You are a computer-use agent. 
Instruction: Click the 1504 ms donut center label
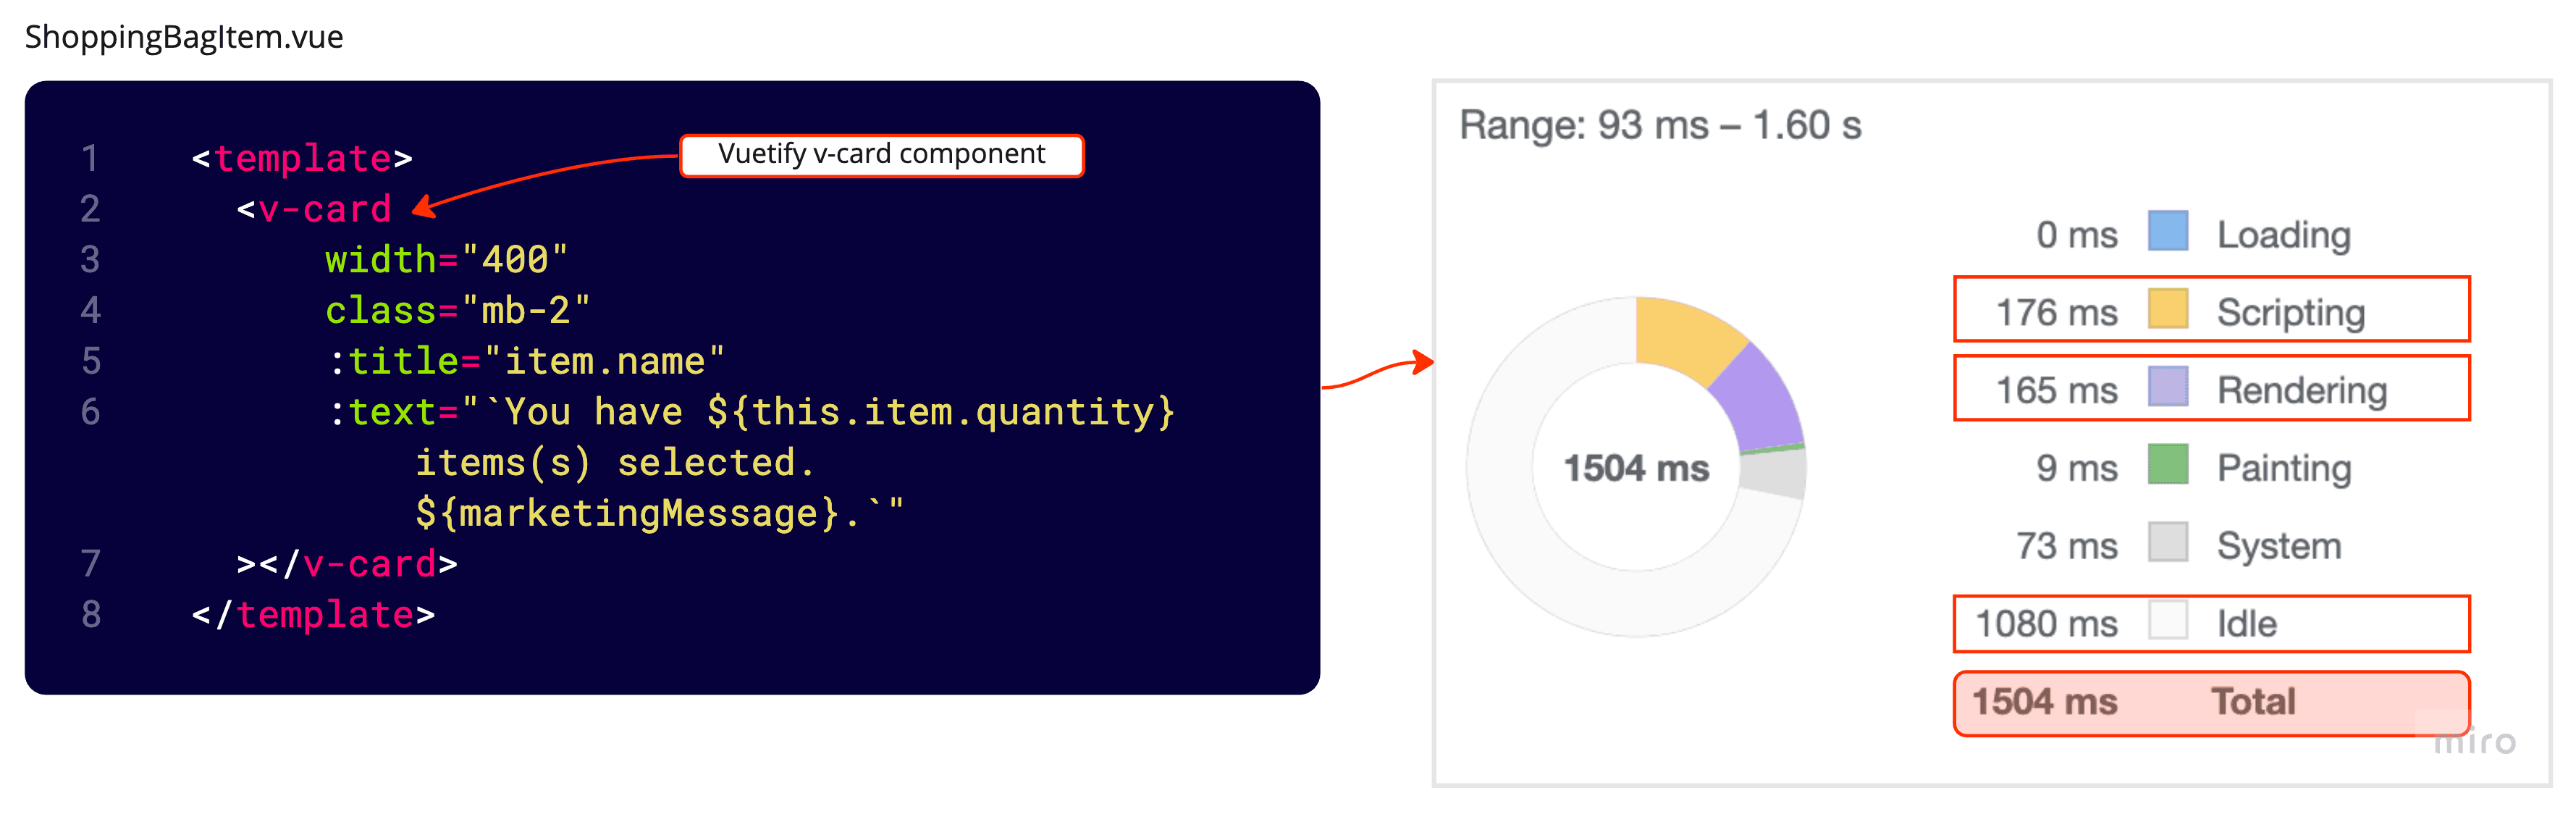(1636, 468)
